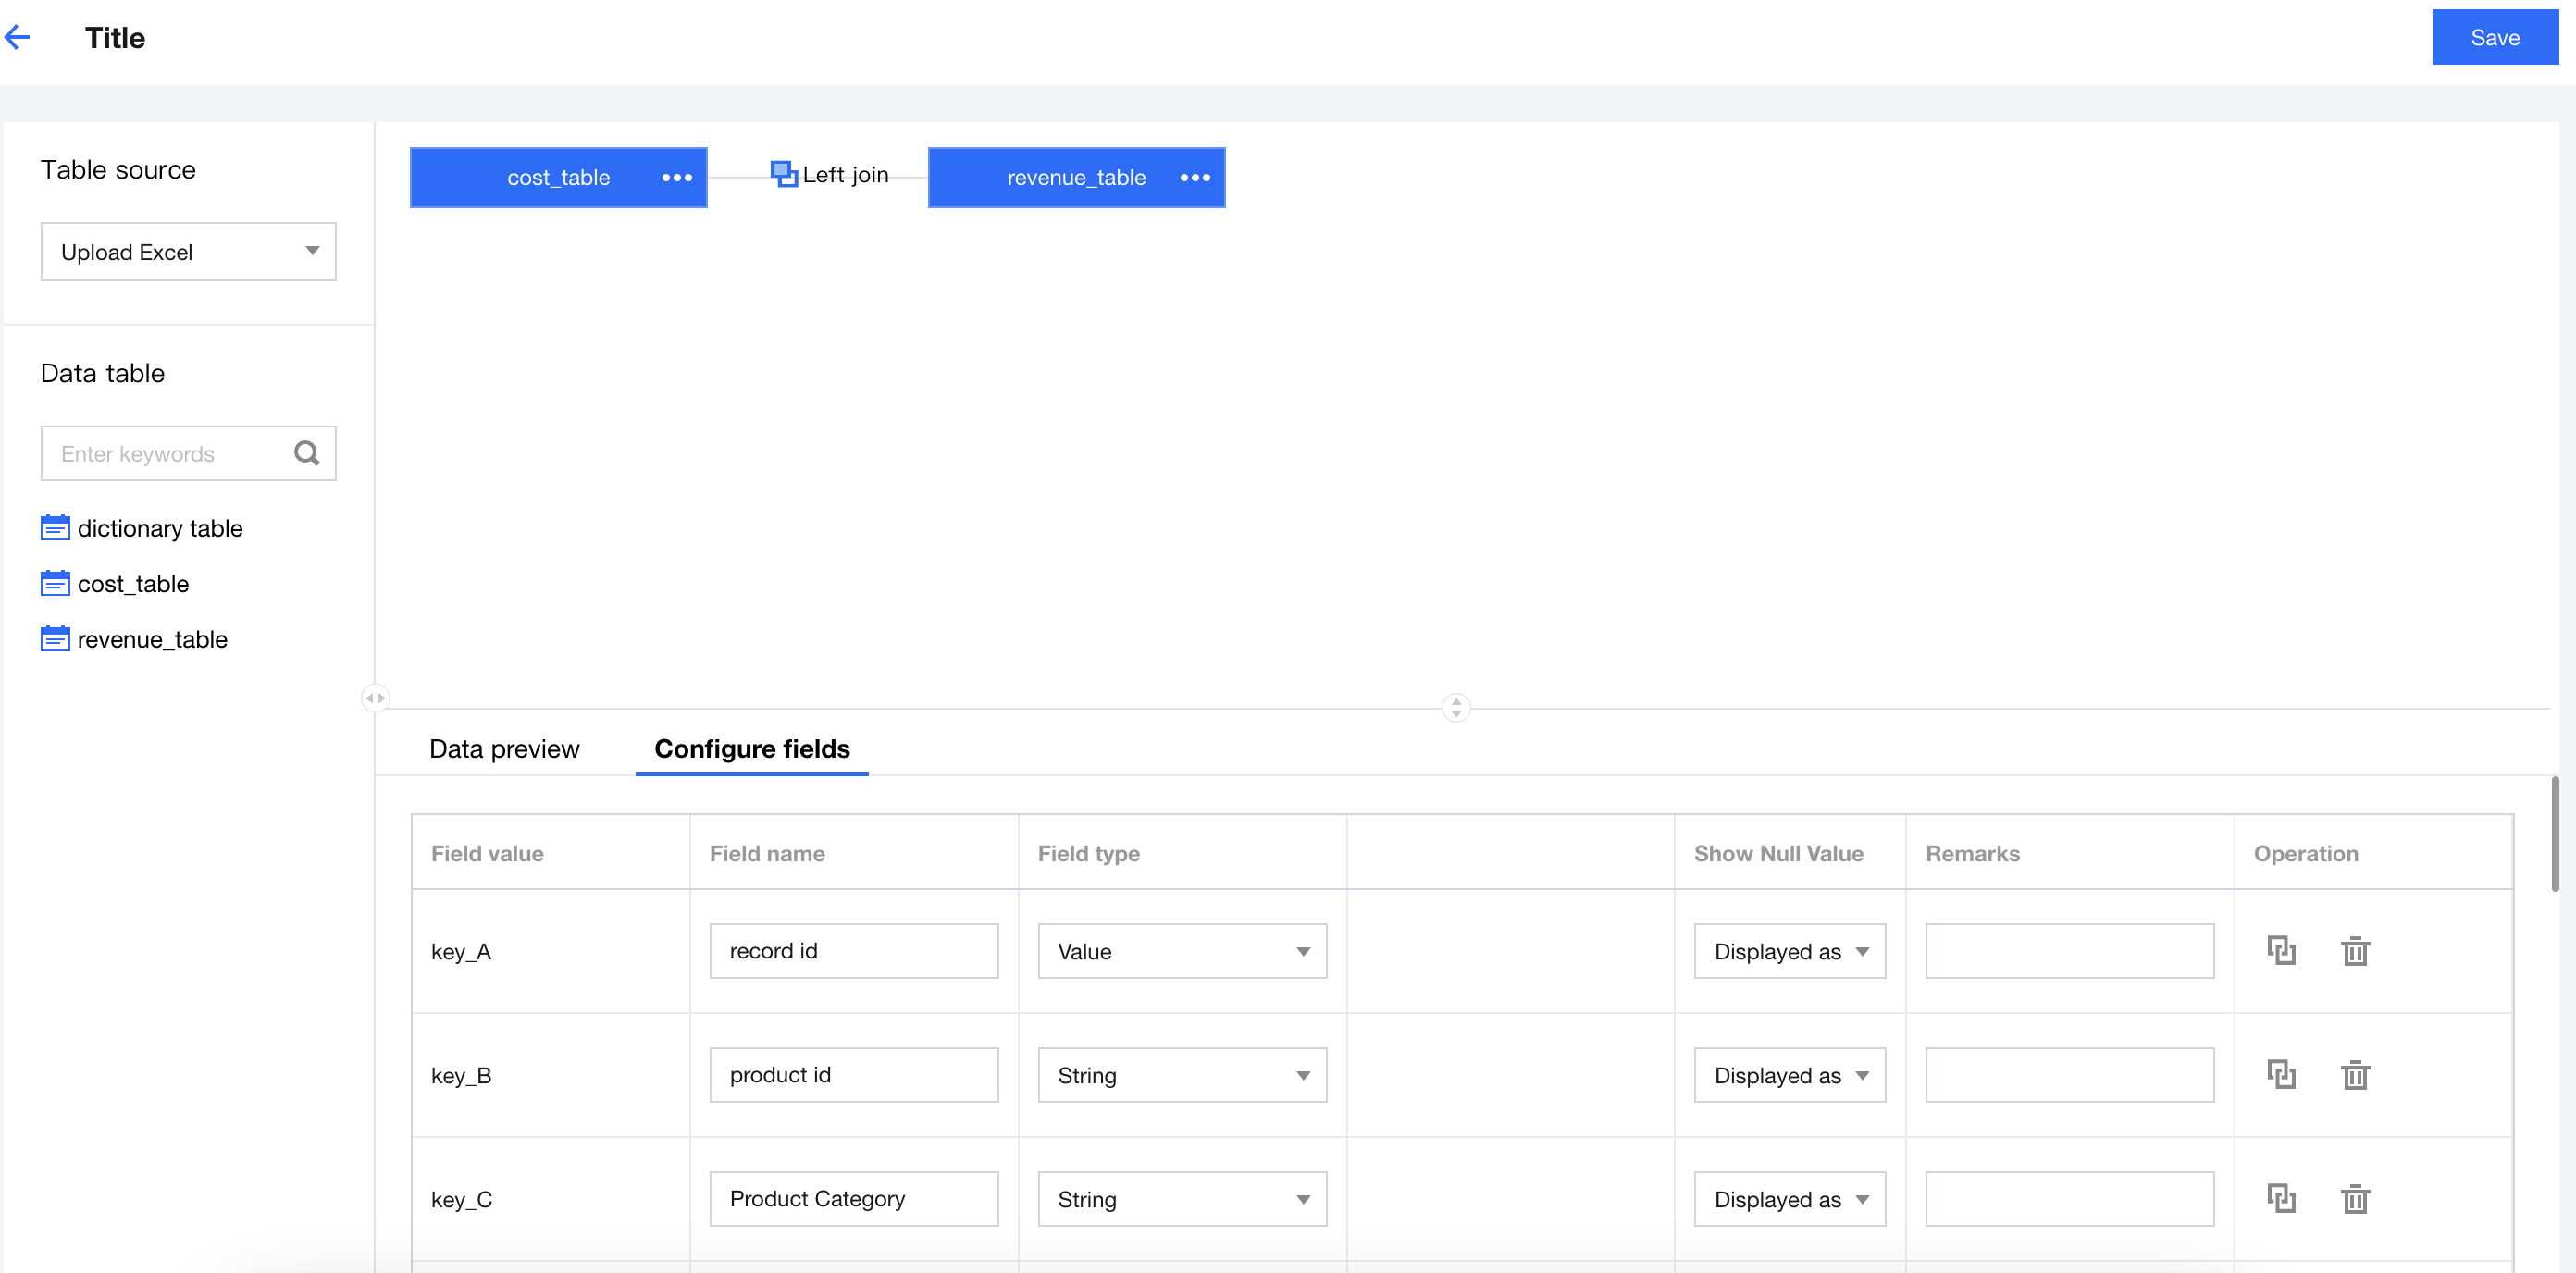Delete the key_B field row
This screenshot has width=2576, height=1273.
[x=2355, y=1075]
